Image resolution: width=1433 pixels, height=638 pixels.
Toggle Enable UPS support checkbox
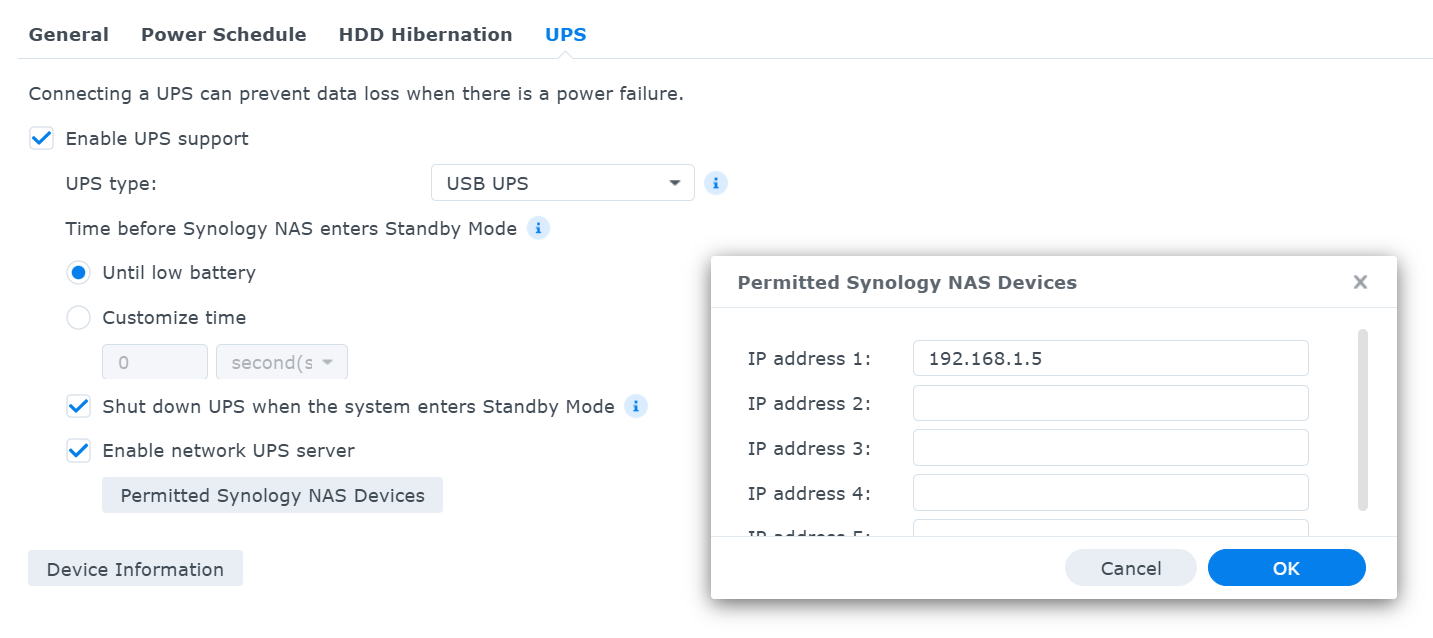[x=42, y=138]
